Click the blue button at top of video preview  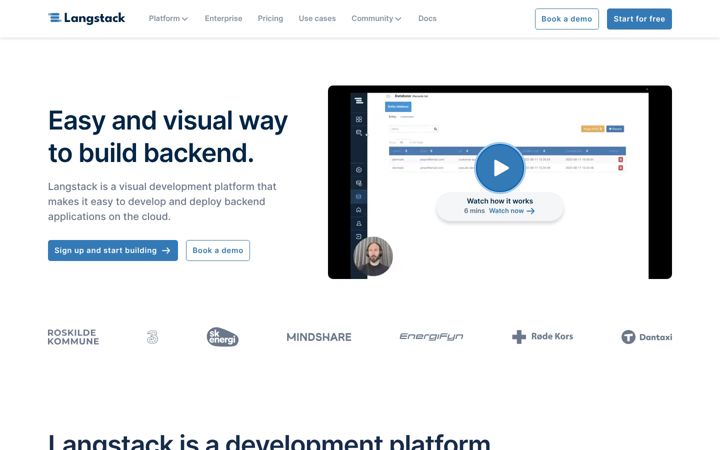(398, 107)
